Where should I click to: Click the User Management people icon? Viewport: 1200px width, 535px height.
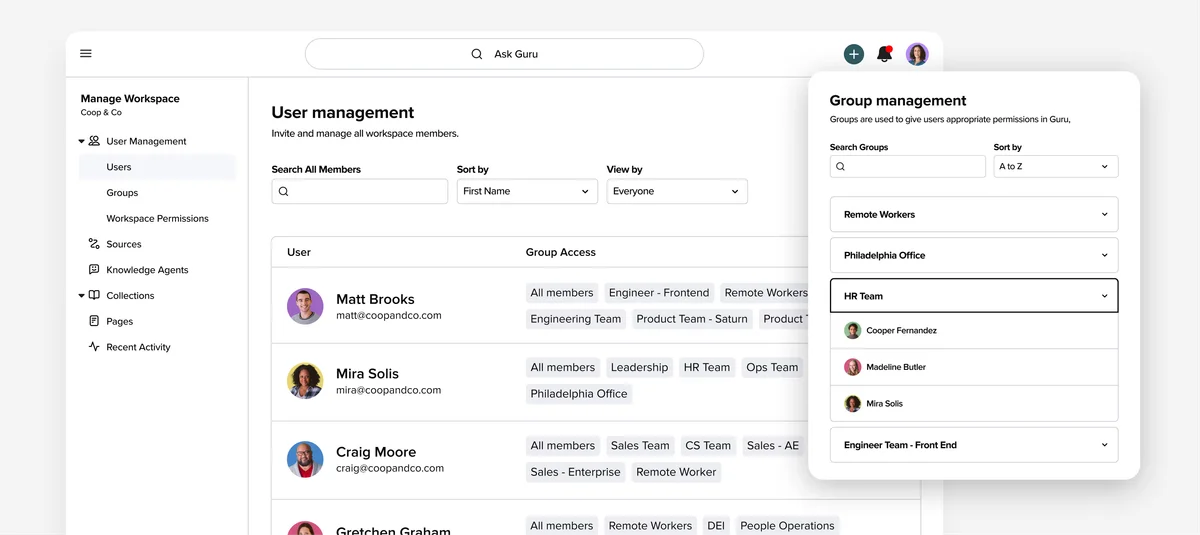point(94,141)
